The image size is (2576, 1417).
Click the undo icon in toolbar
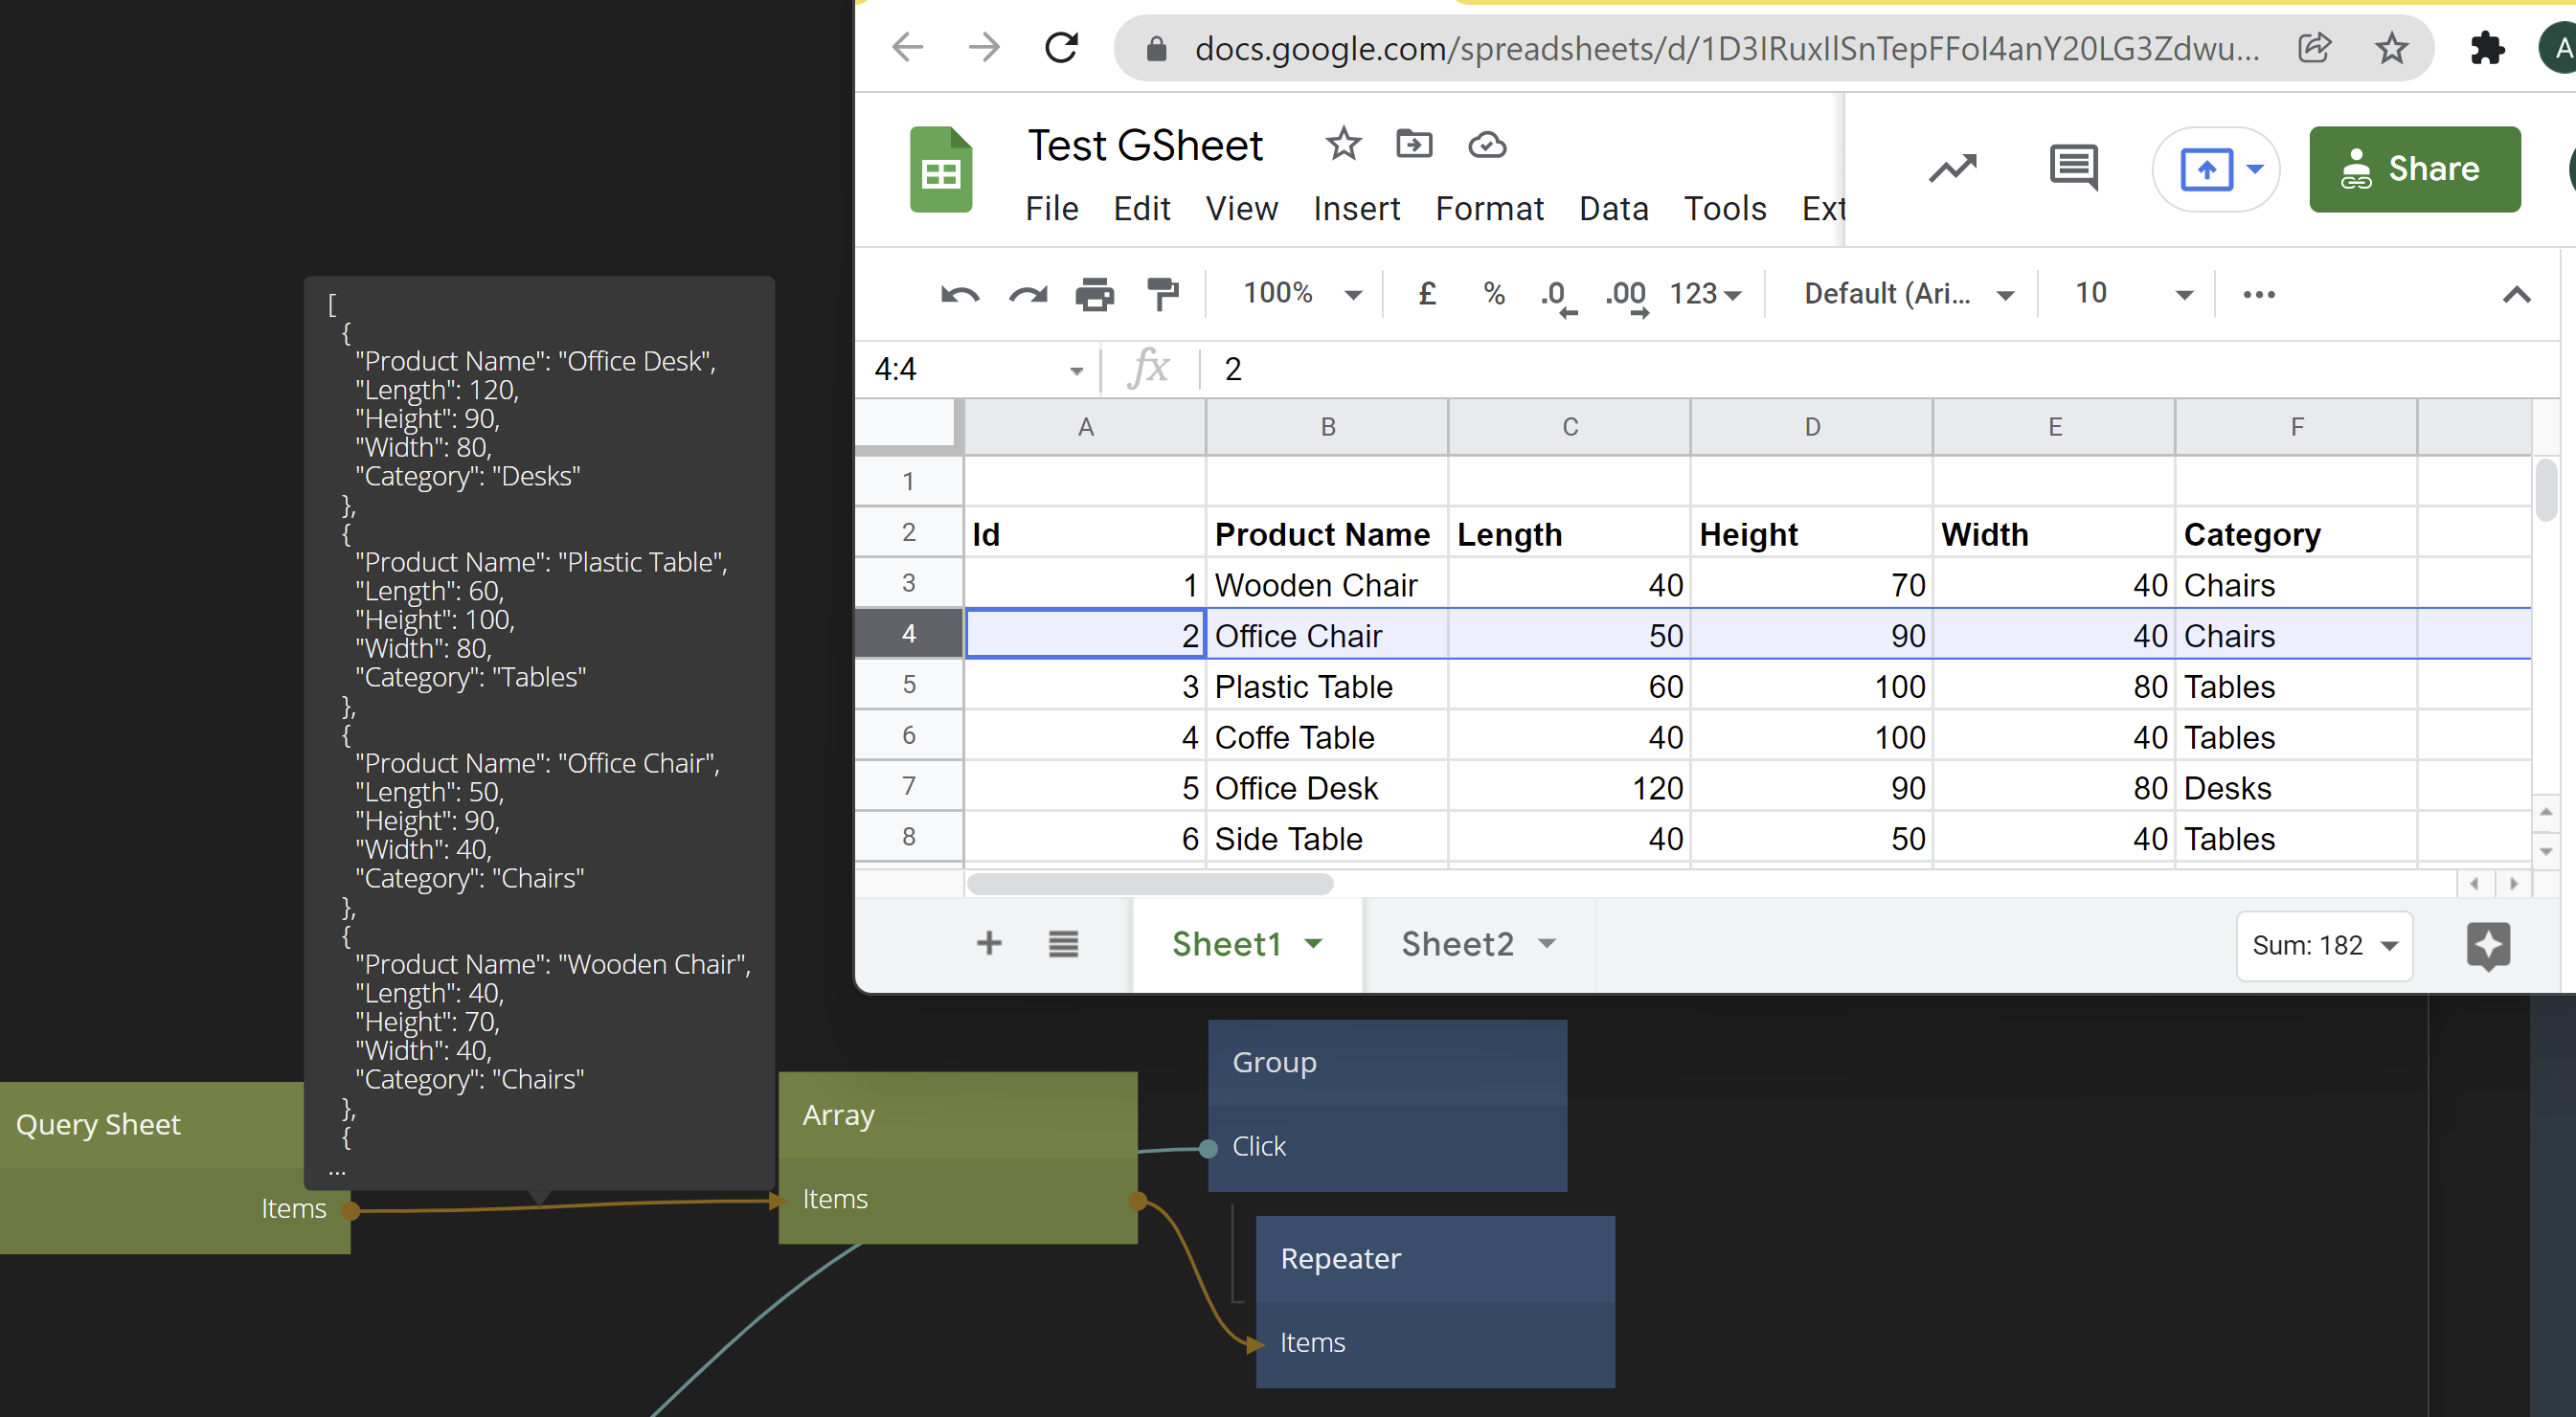pos(959,294)
